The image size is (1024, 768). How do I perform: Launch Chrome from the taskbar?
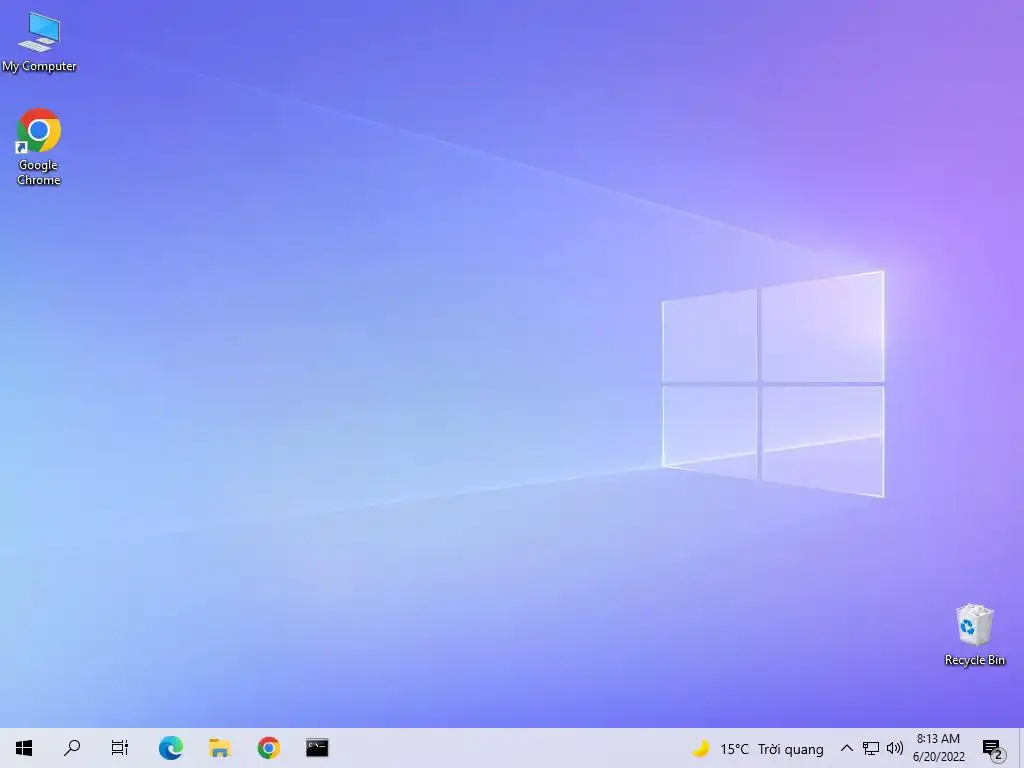(268, 748)
